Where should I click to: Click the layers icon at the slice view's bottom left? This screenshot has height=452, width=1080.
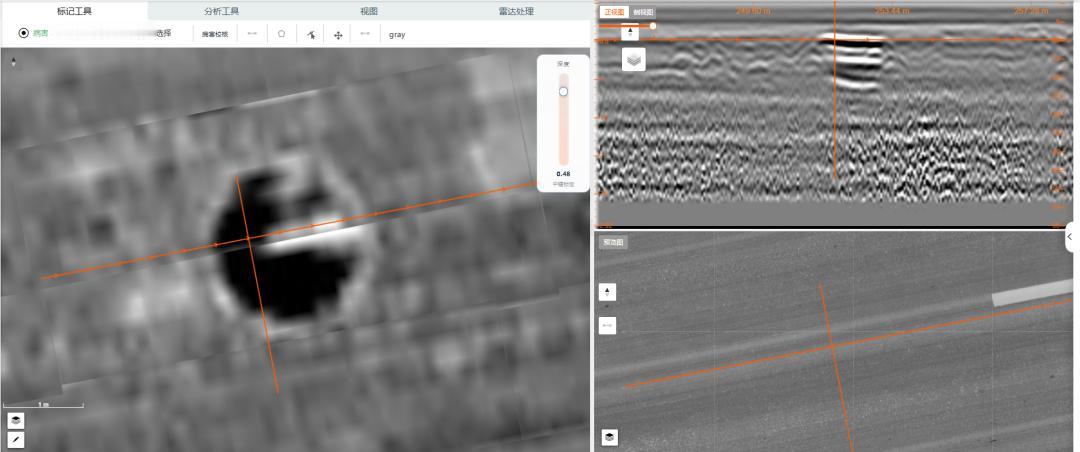click(16, 420)
